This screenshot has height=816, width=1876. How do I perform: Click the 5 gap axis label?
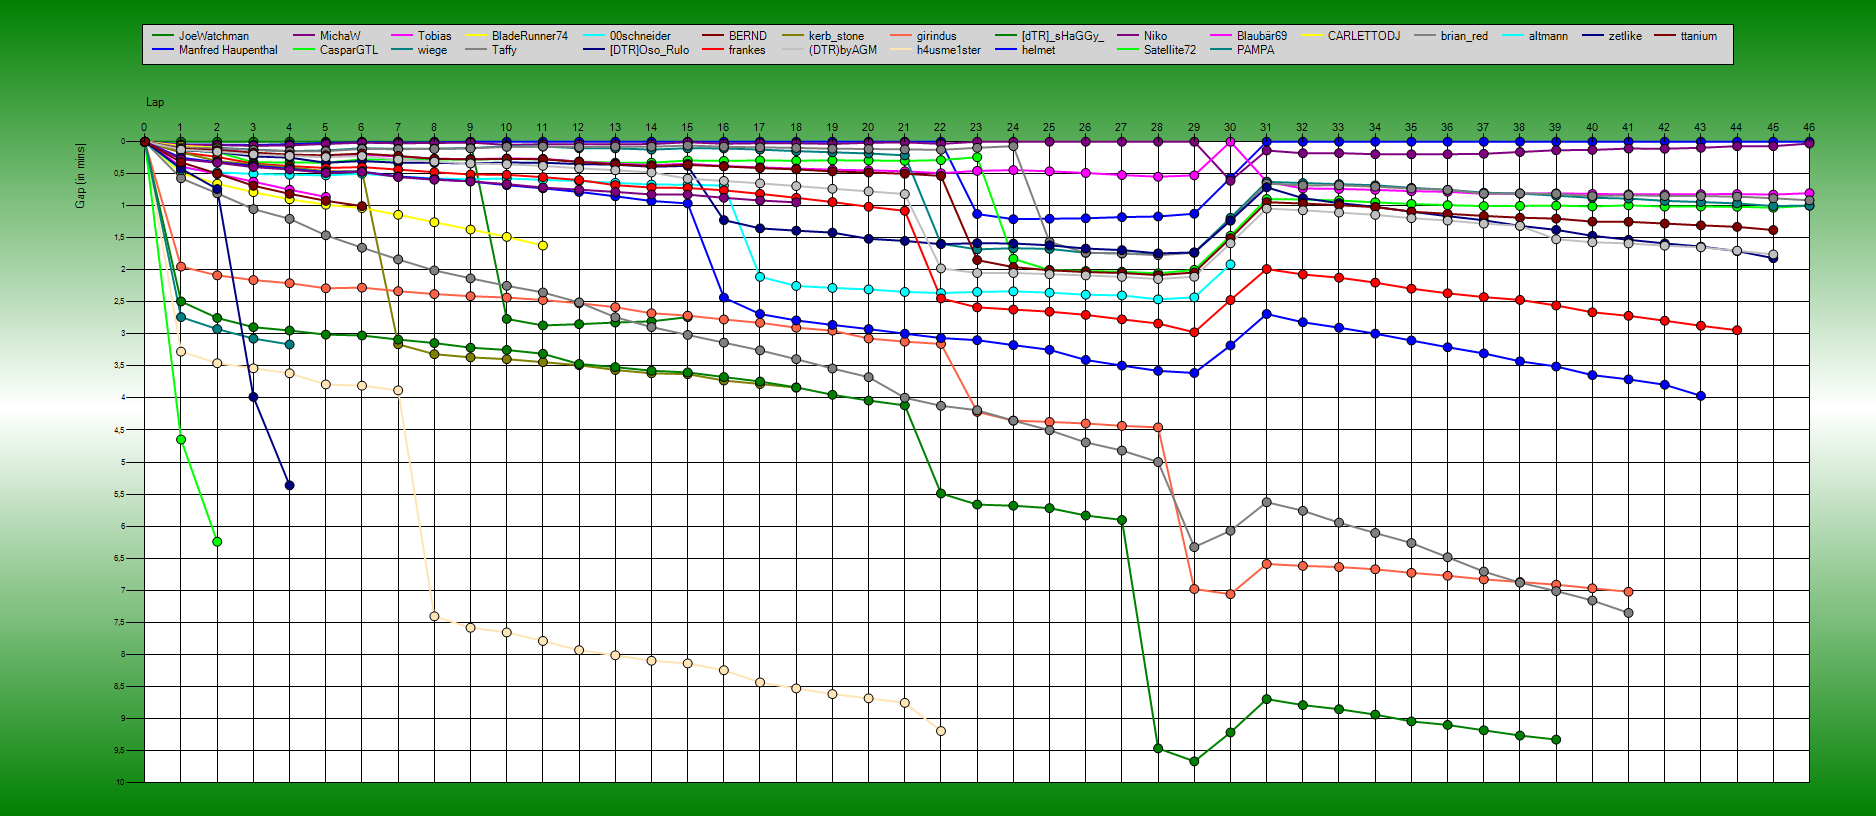tap(122, 462)
